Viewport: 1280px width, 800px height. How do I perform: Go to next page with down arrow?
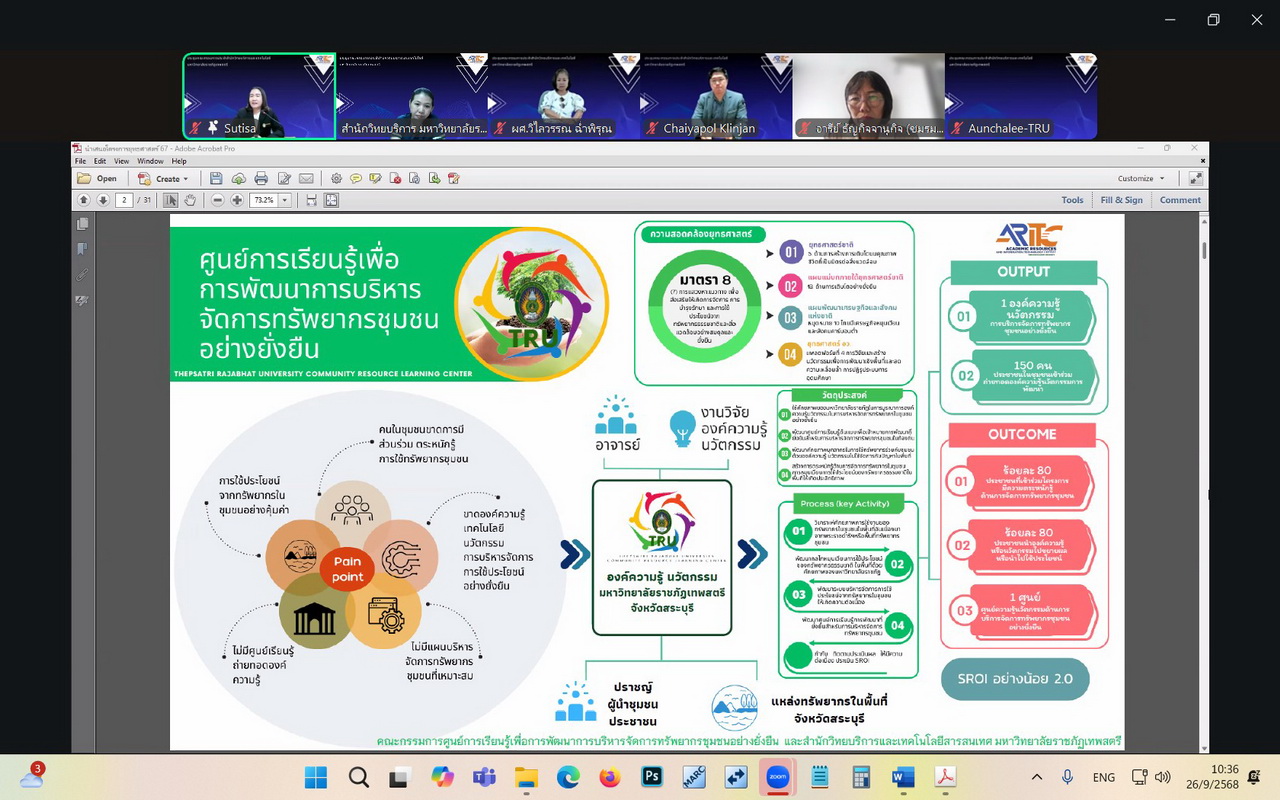click(103, 200)
